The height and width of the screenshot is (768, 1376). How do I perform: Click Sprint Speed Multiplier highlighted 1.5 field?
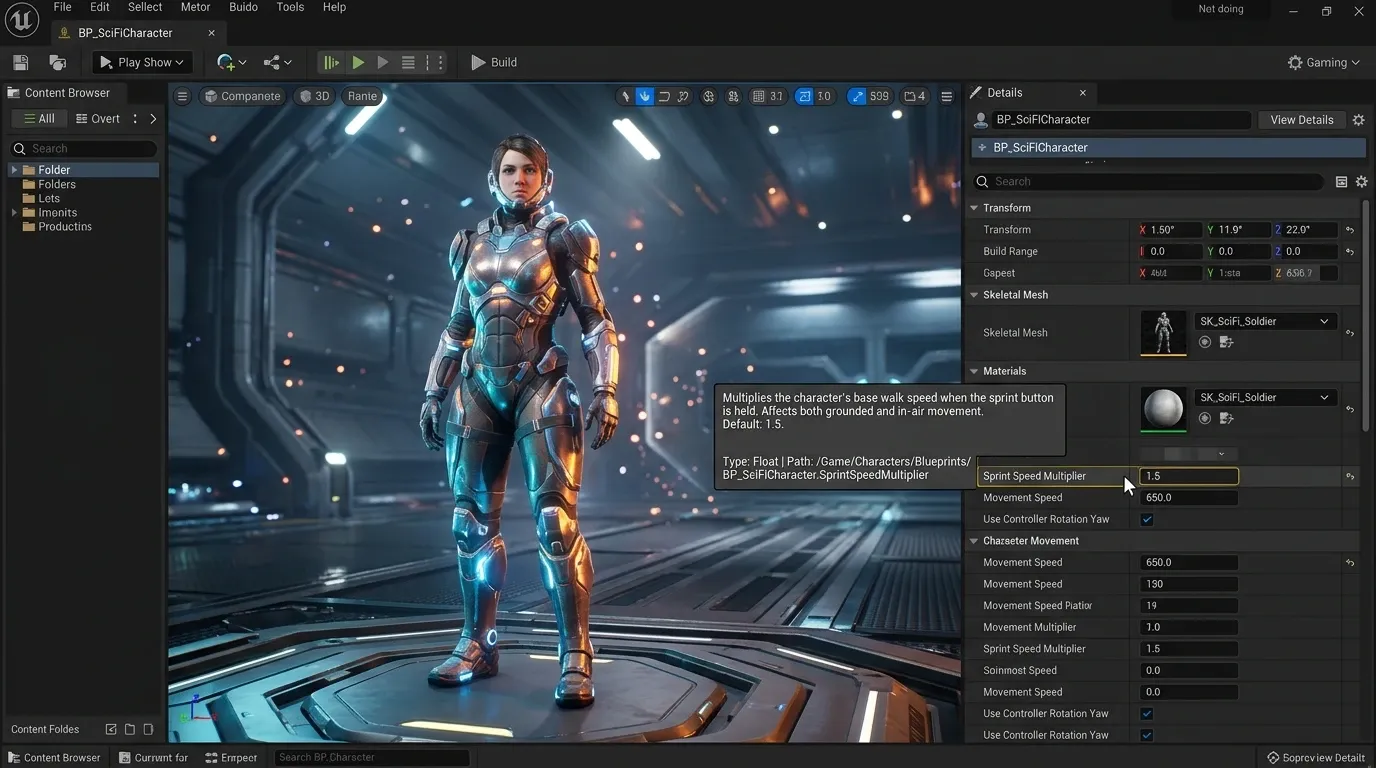point(1189,476)
